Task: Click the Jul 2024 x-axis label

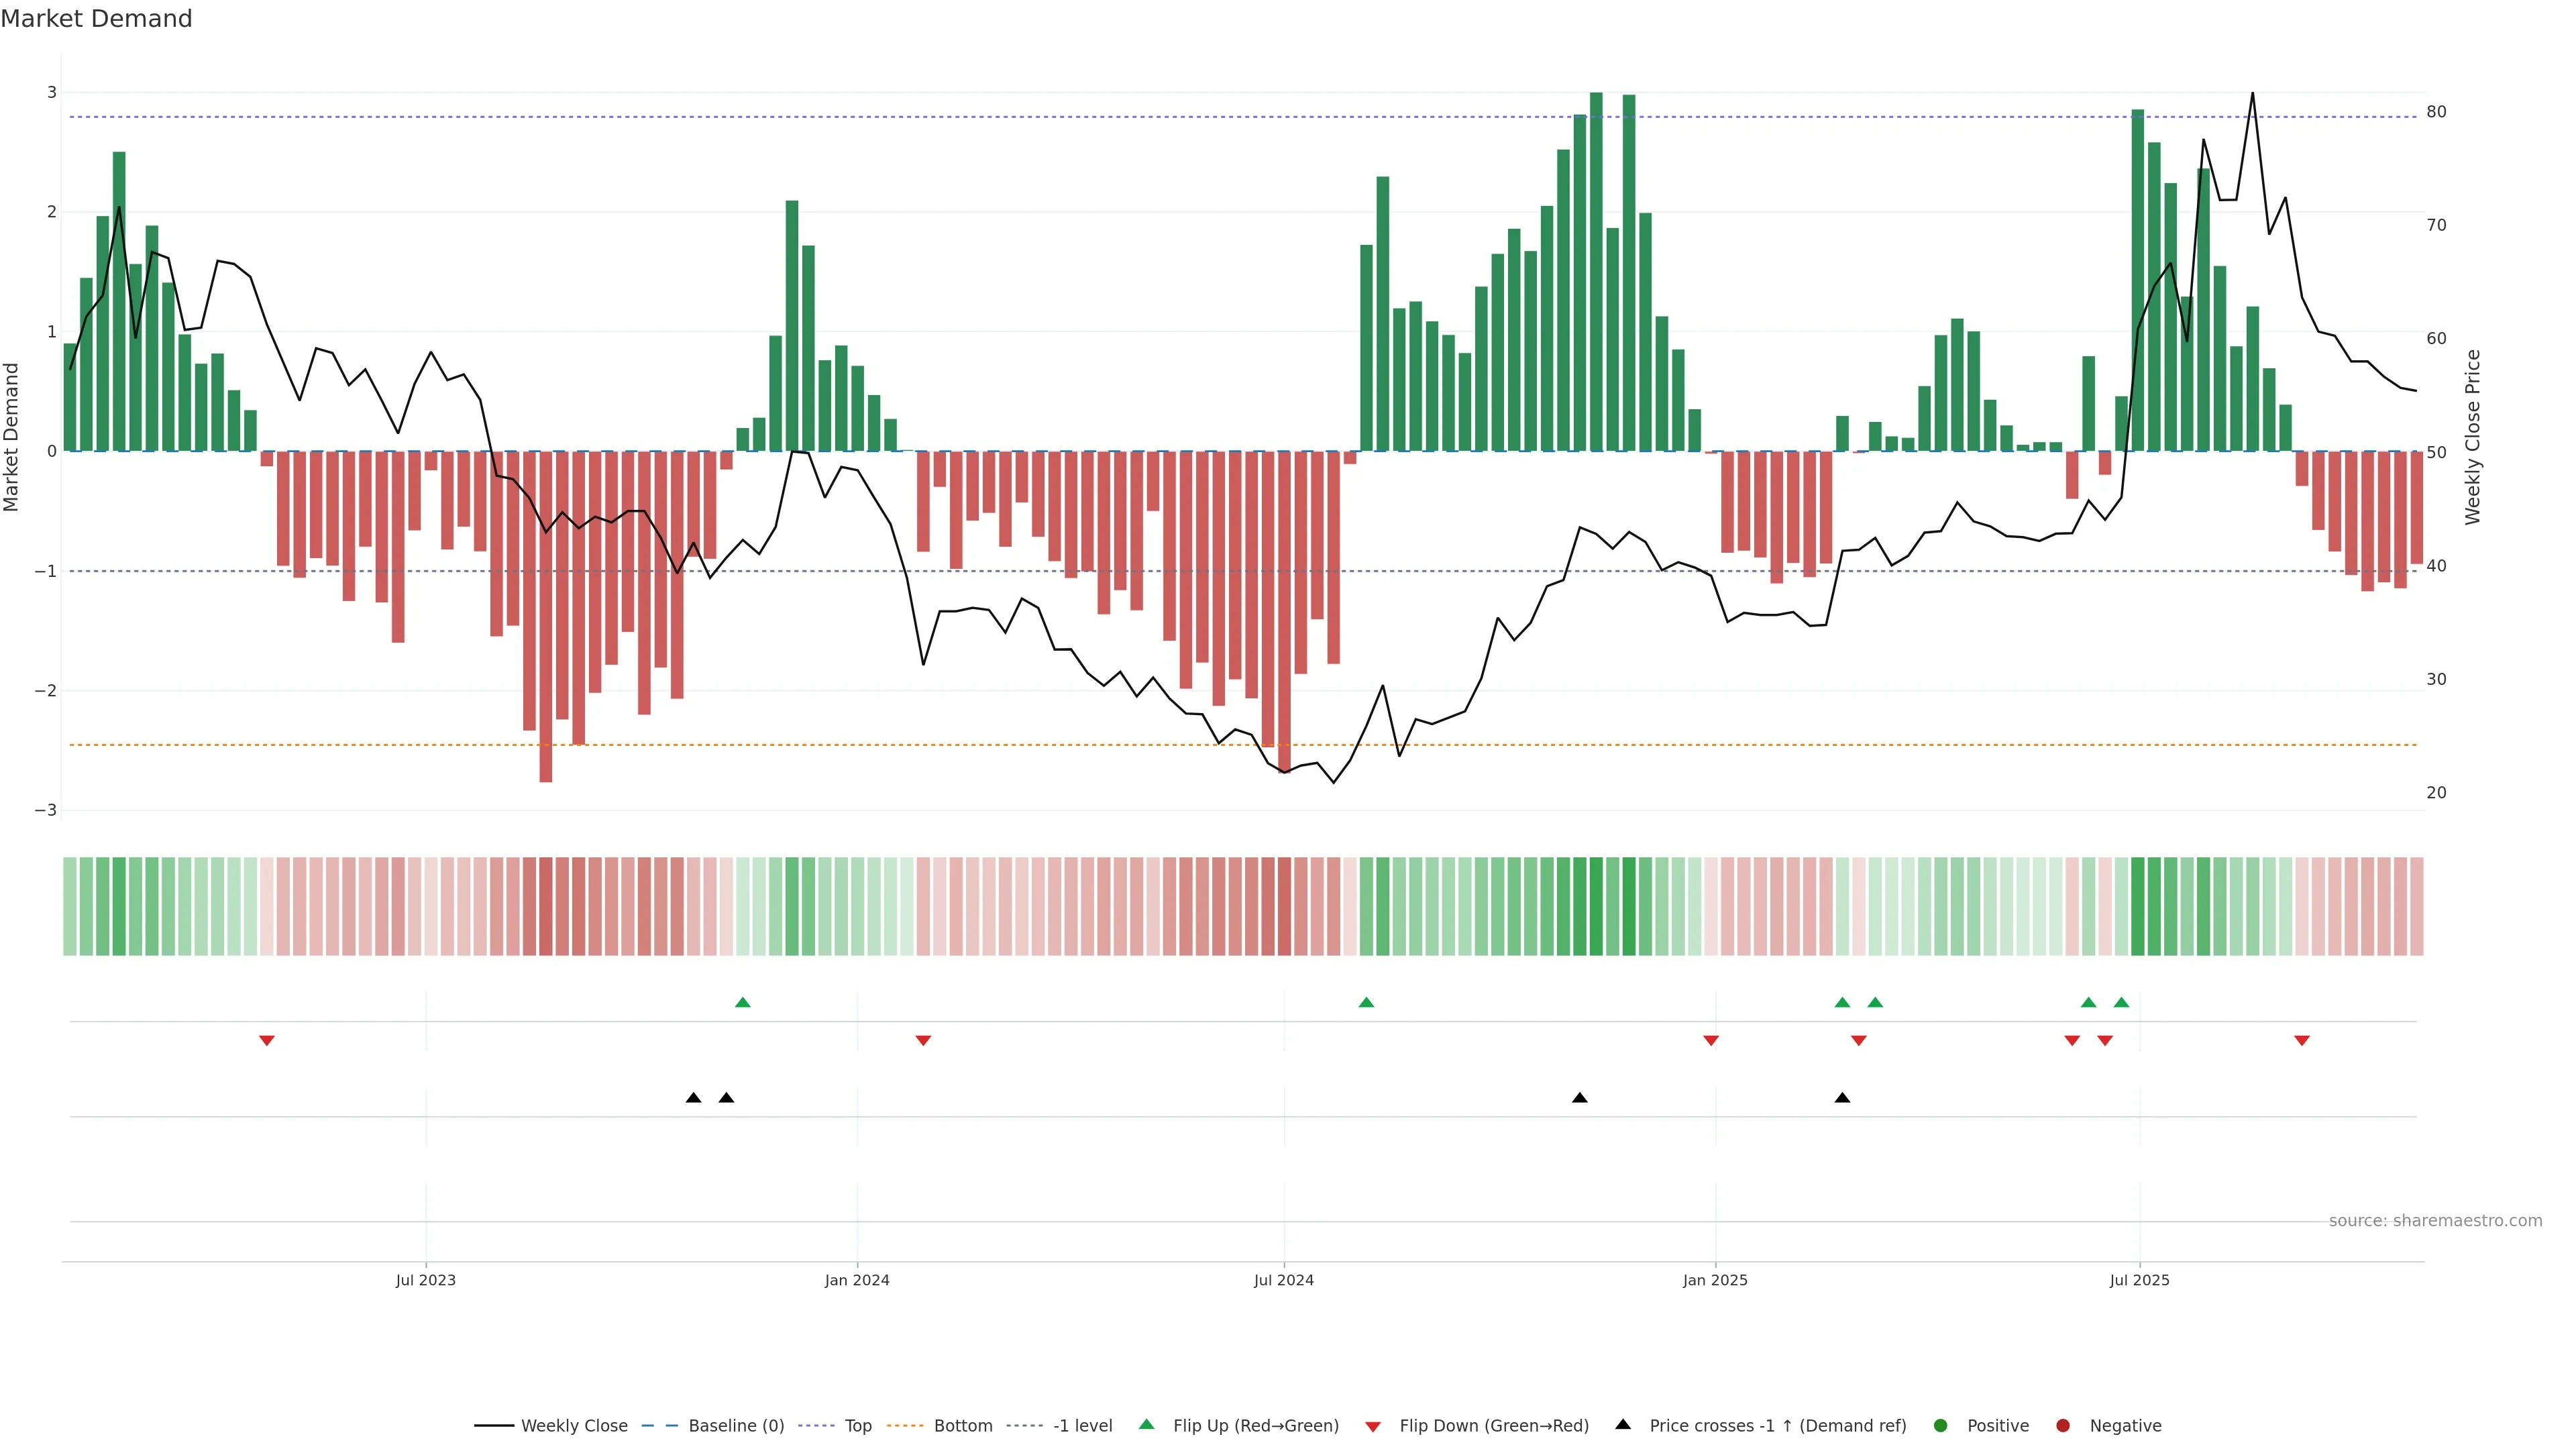Action: click(x=1283, y=1280)
